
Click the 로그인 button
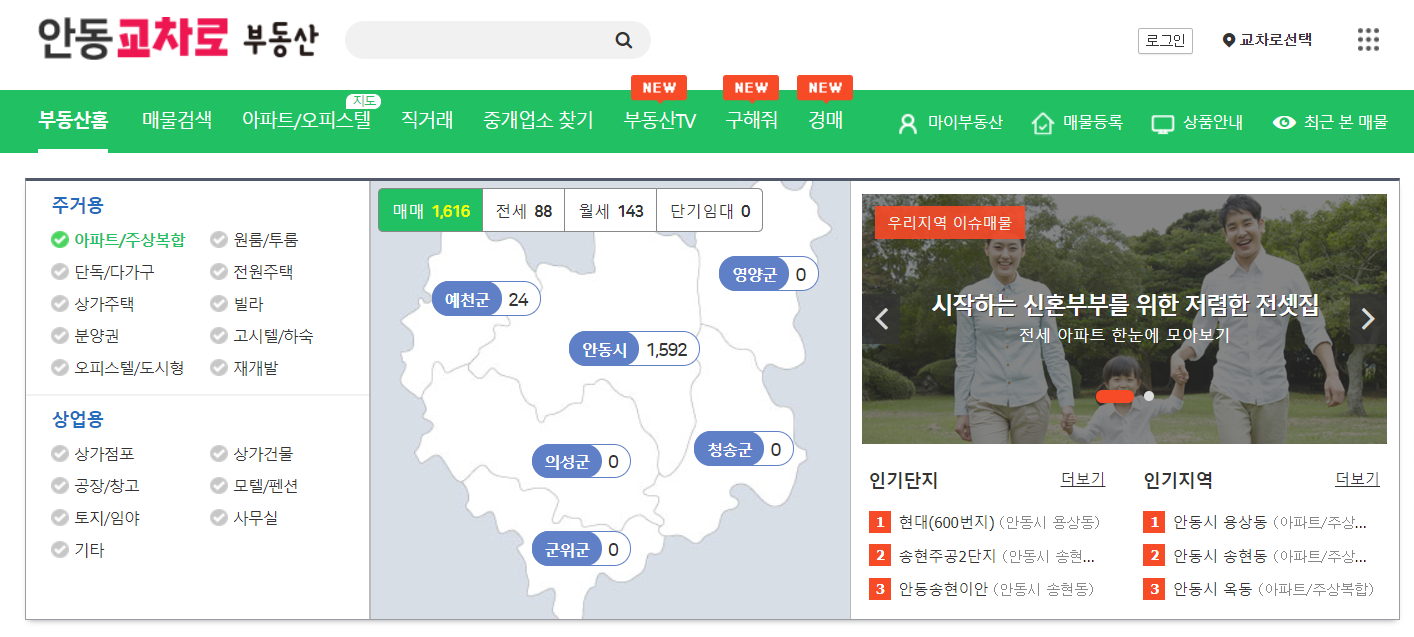[x=1165, y=41]
